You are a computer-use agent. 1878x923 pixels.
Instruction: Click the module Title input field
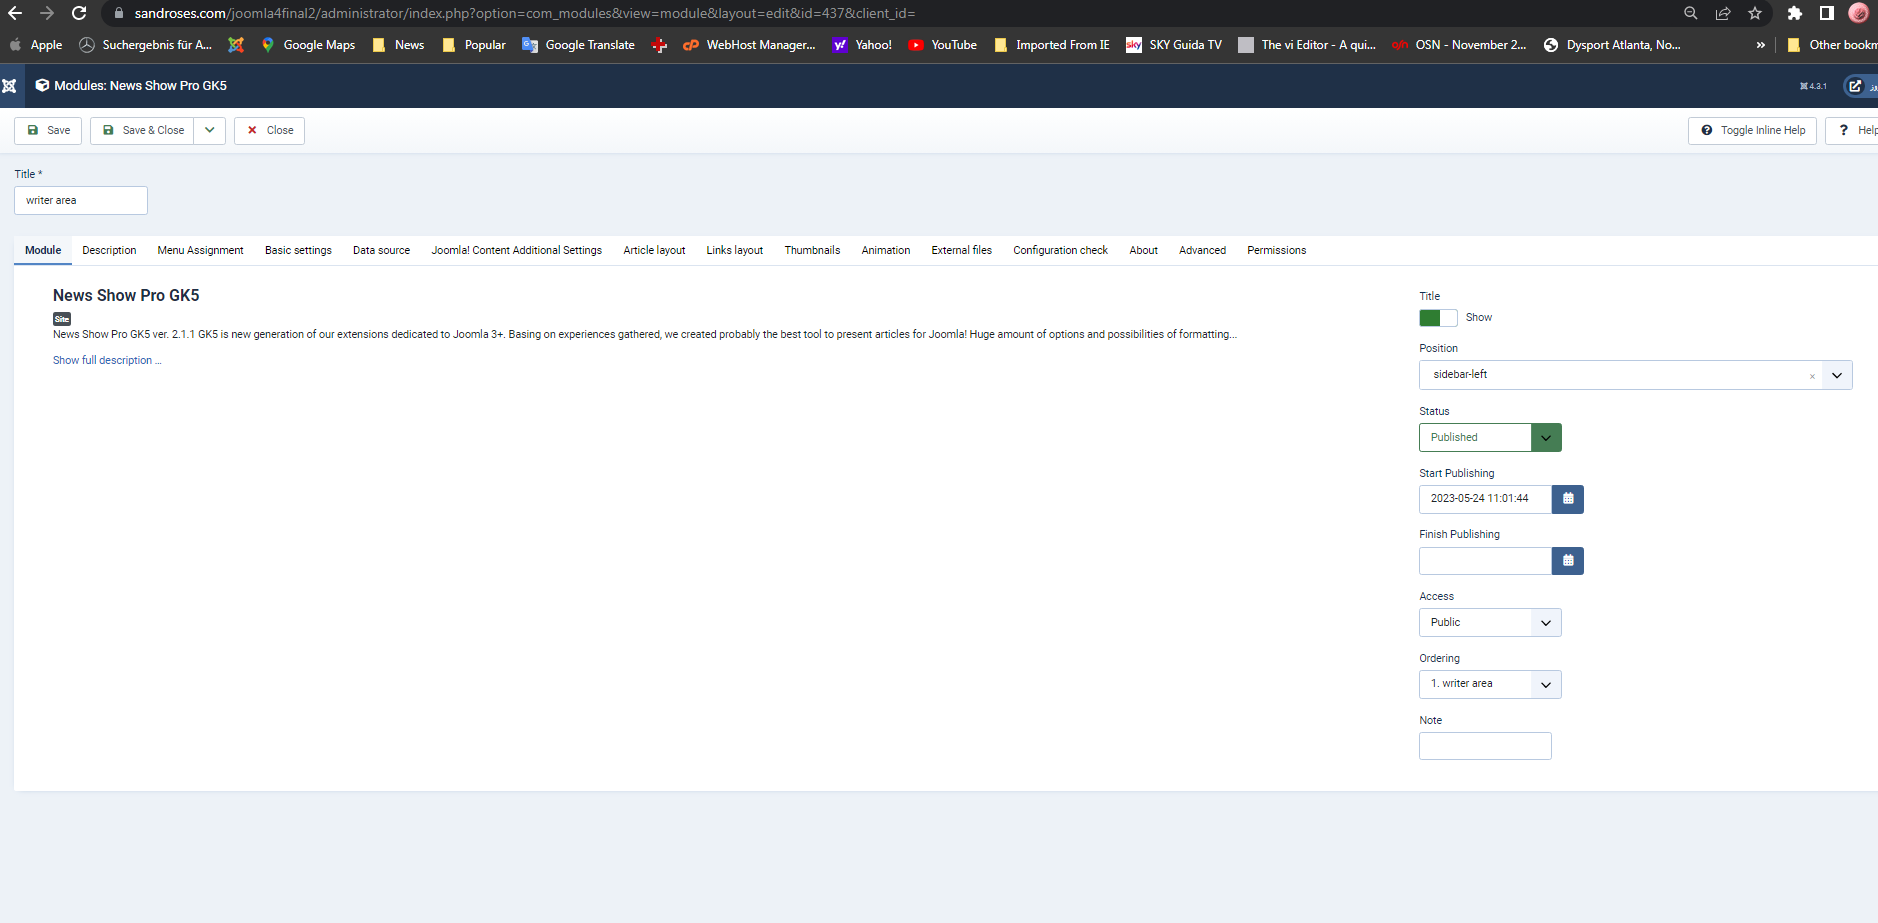coord(81,201)
